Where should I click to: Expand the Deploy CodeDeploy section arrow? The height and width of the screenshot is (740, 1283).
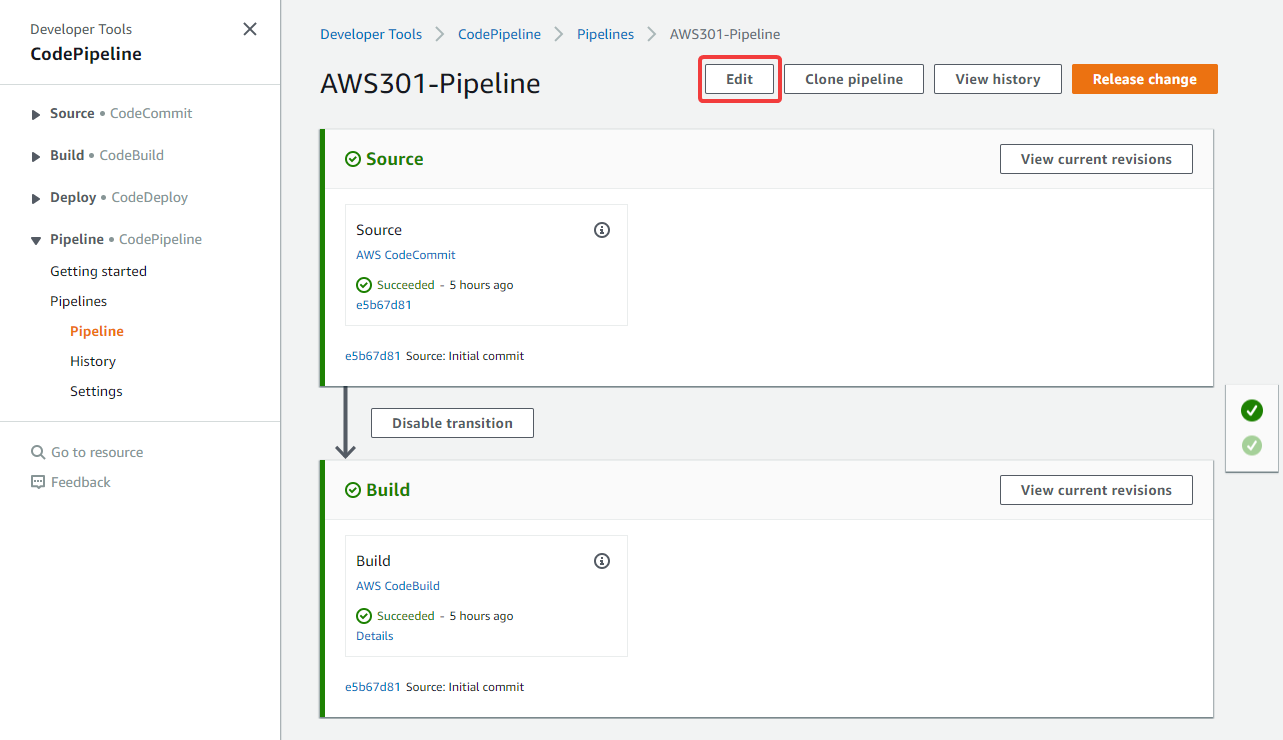tap(37, 198)
